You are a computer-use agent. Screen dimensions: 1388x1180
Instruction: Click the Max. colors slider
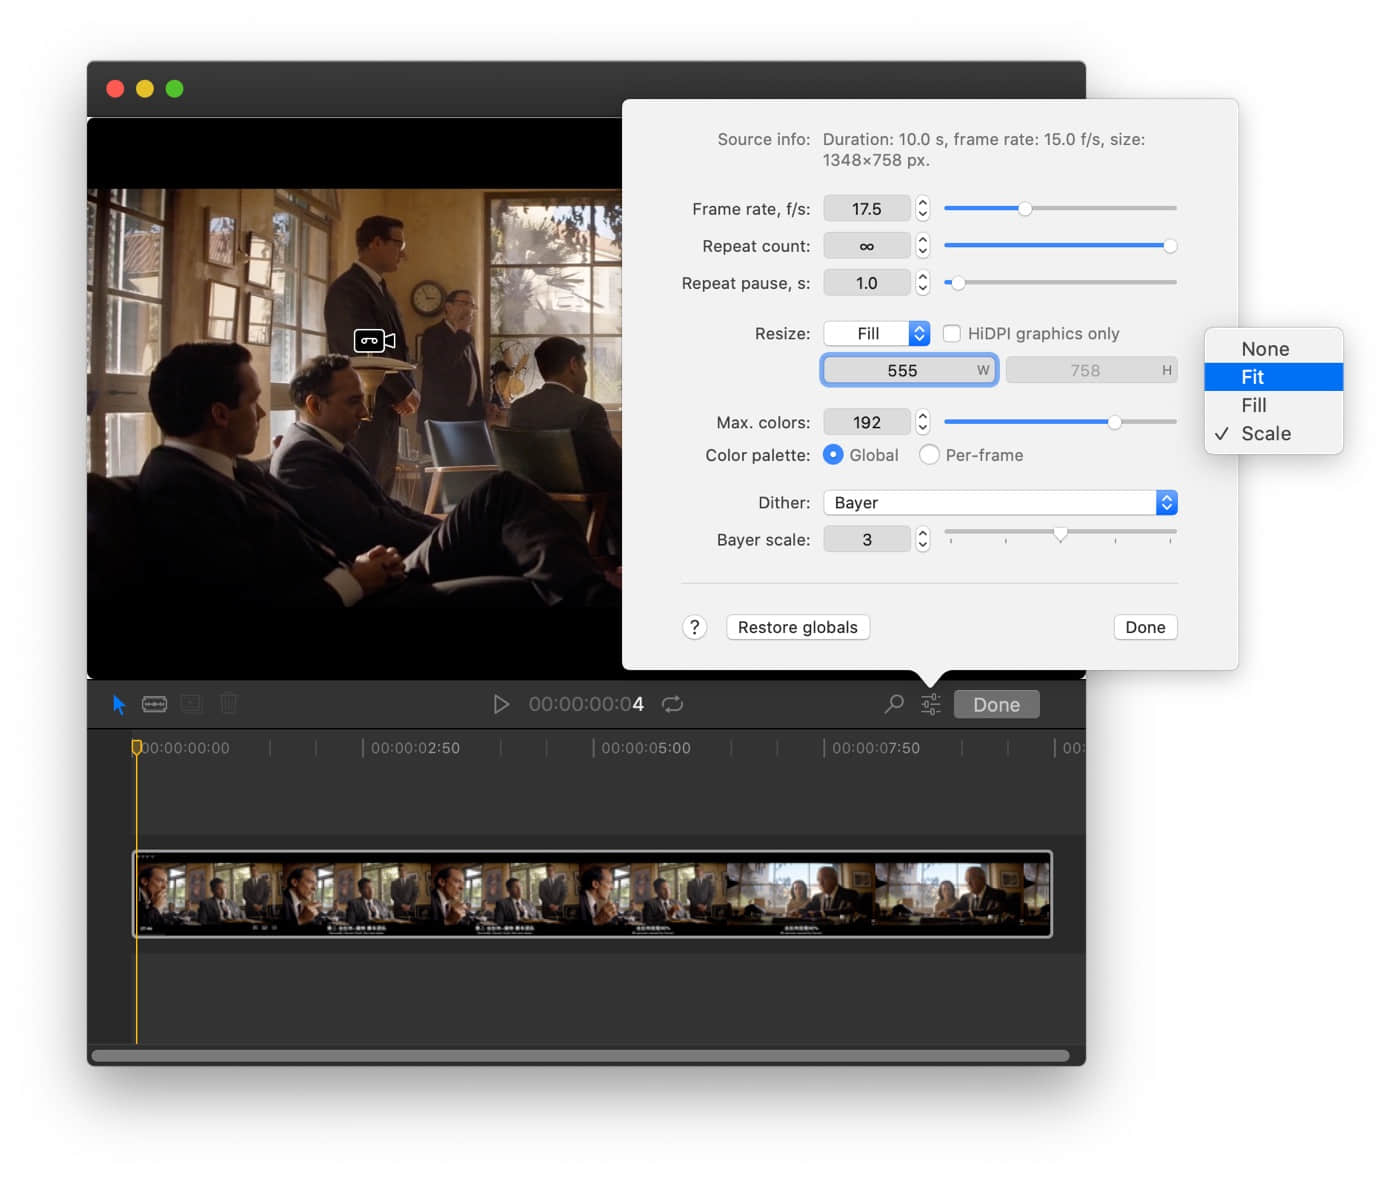pyautogui.click(x=1060, y=422)
